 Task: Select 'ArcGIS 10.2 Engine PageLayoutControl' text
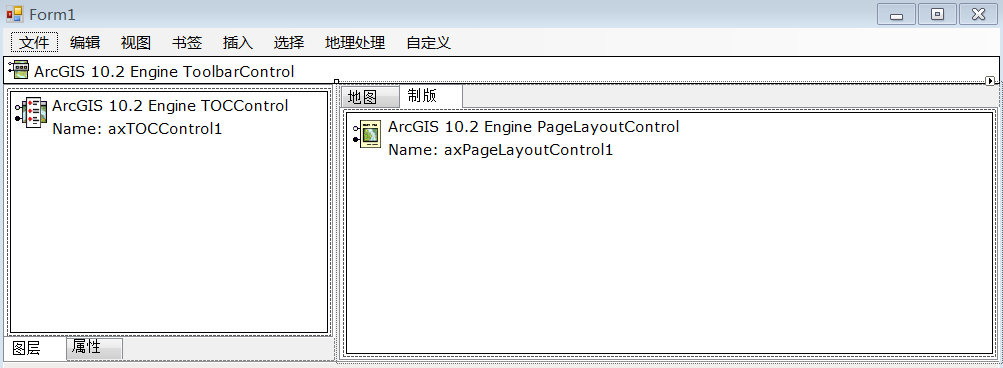click(533, 127)
